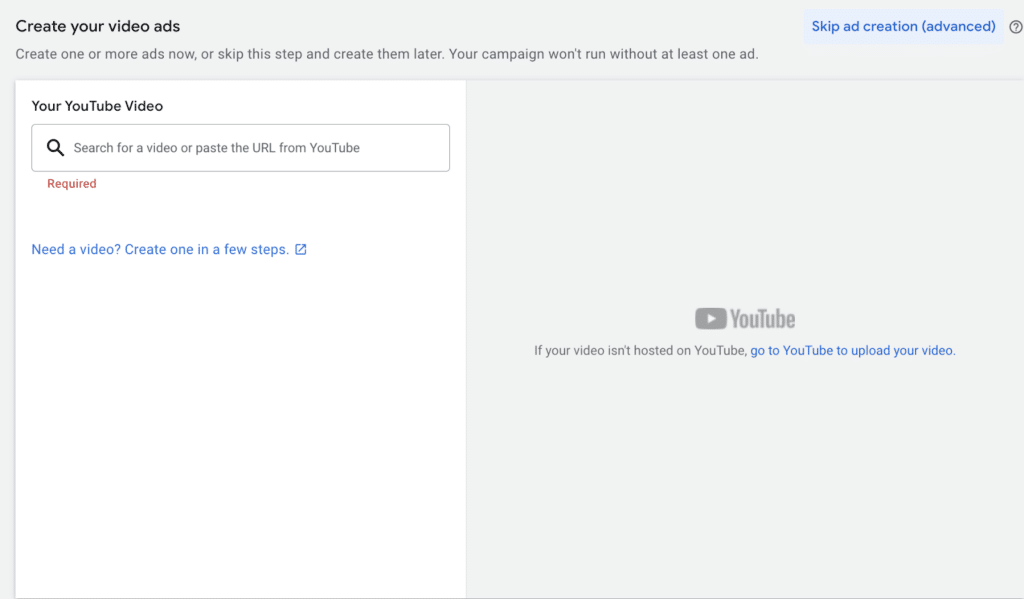
Task: Click the 'Create one or more ads now' description
Action: 387,54
